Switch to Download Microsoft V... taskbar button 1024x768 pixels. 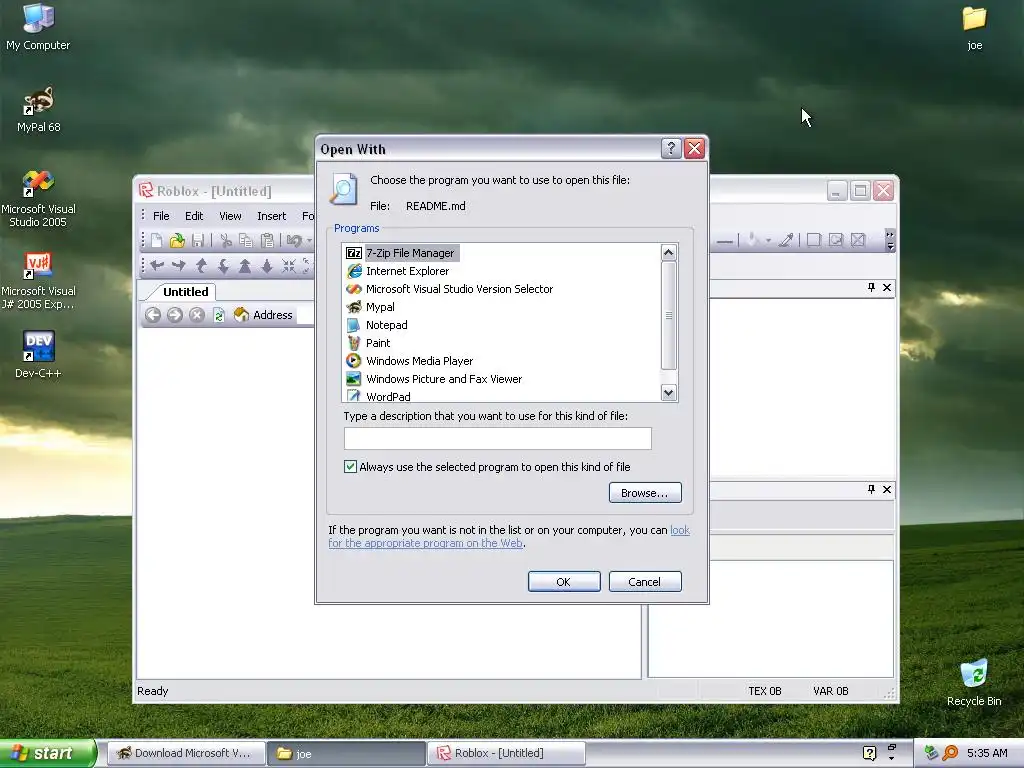(186, 753)
